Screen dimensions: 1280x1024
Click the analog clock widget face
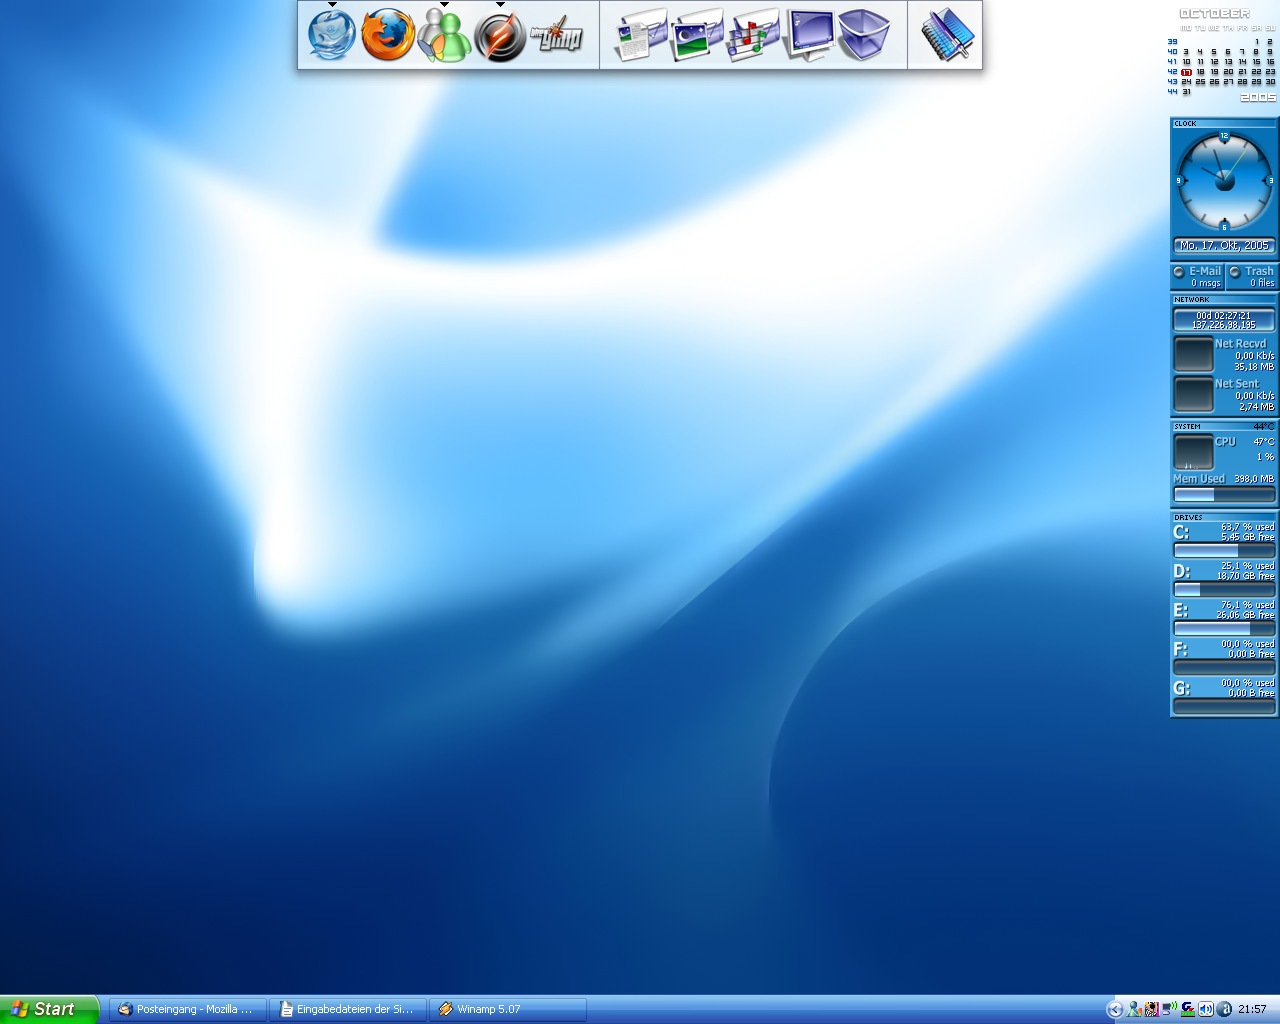1224,181
